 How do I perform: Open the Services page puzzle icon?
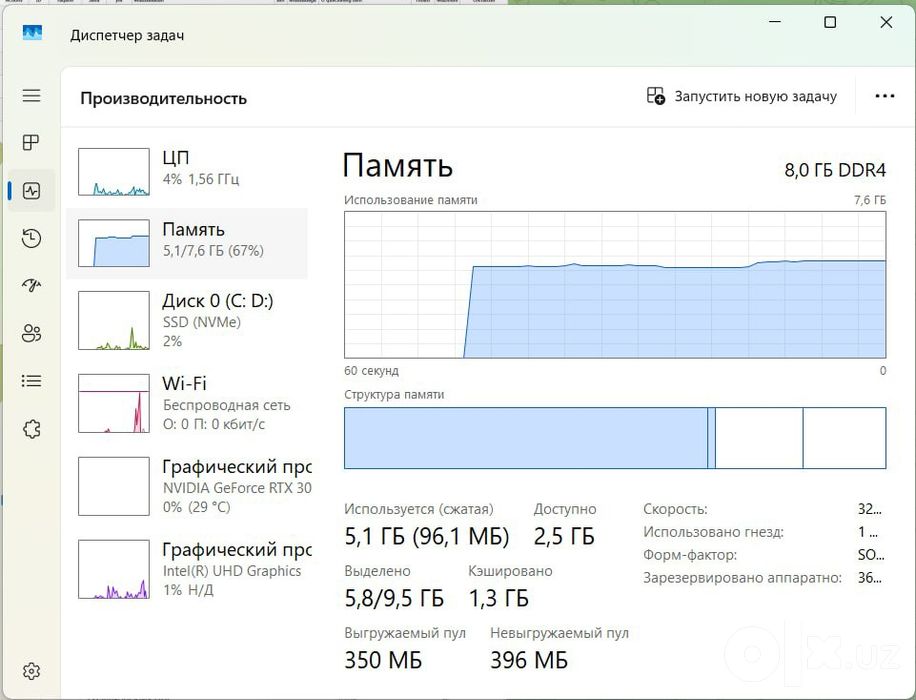[x=32, y=429]
